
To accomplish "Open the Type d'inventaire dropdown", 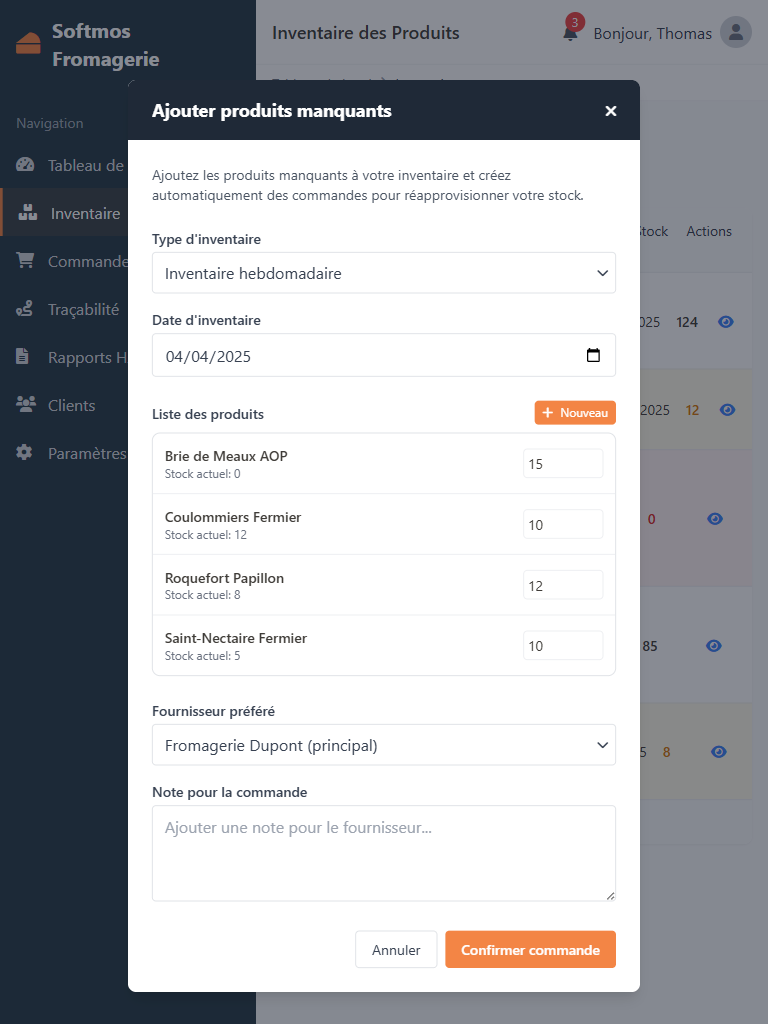I will (x=384, y=273).
